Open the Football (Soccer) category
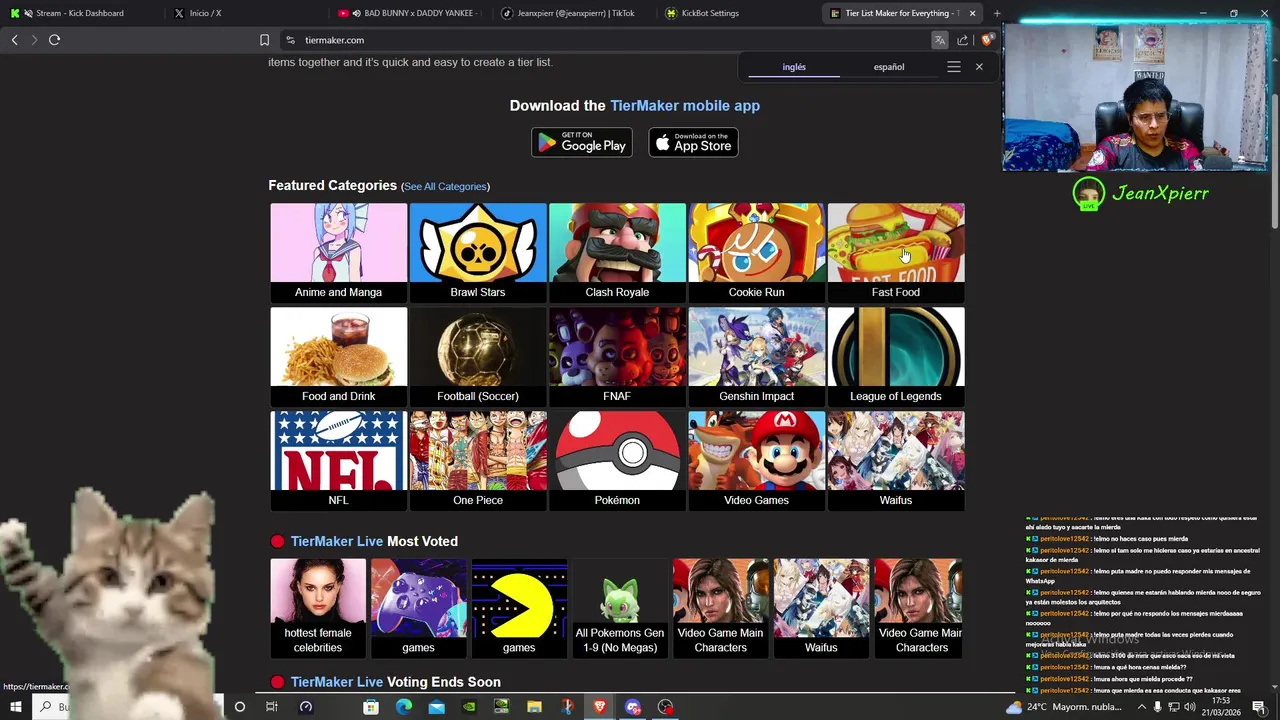 478,356
